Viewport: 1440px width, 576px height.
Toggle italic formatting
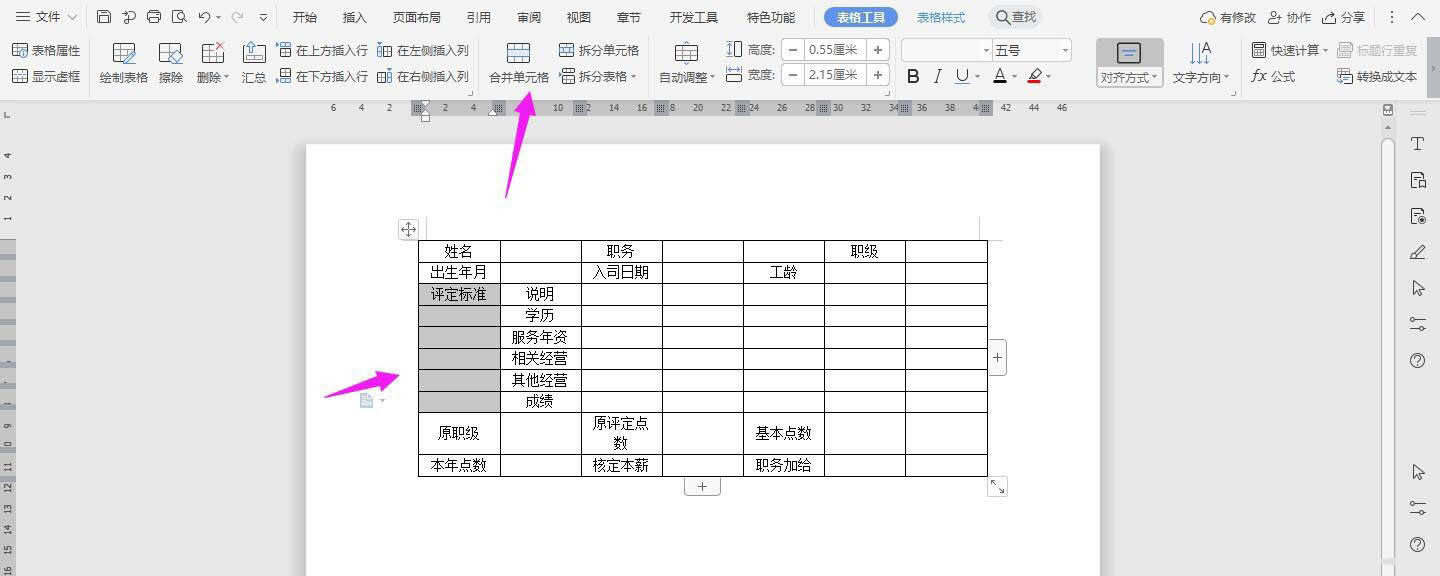point(937,75)
